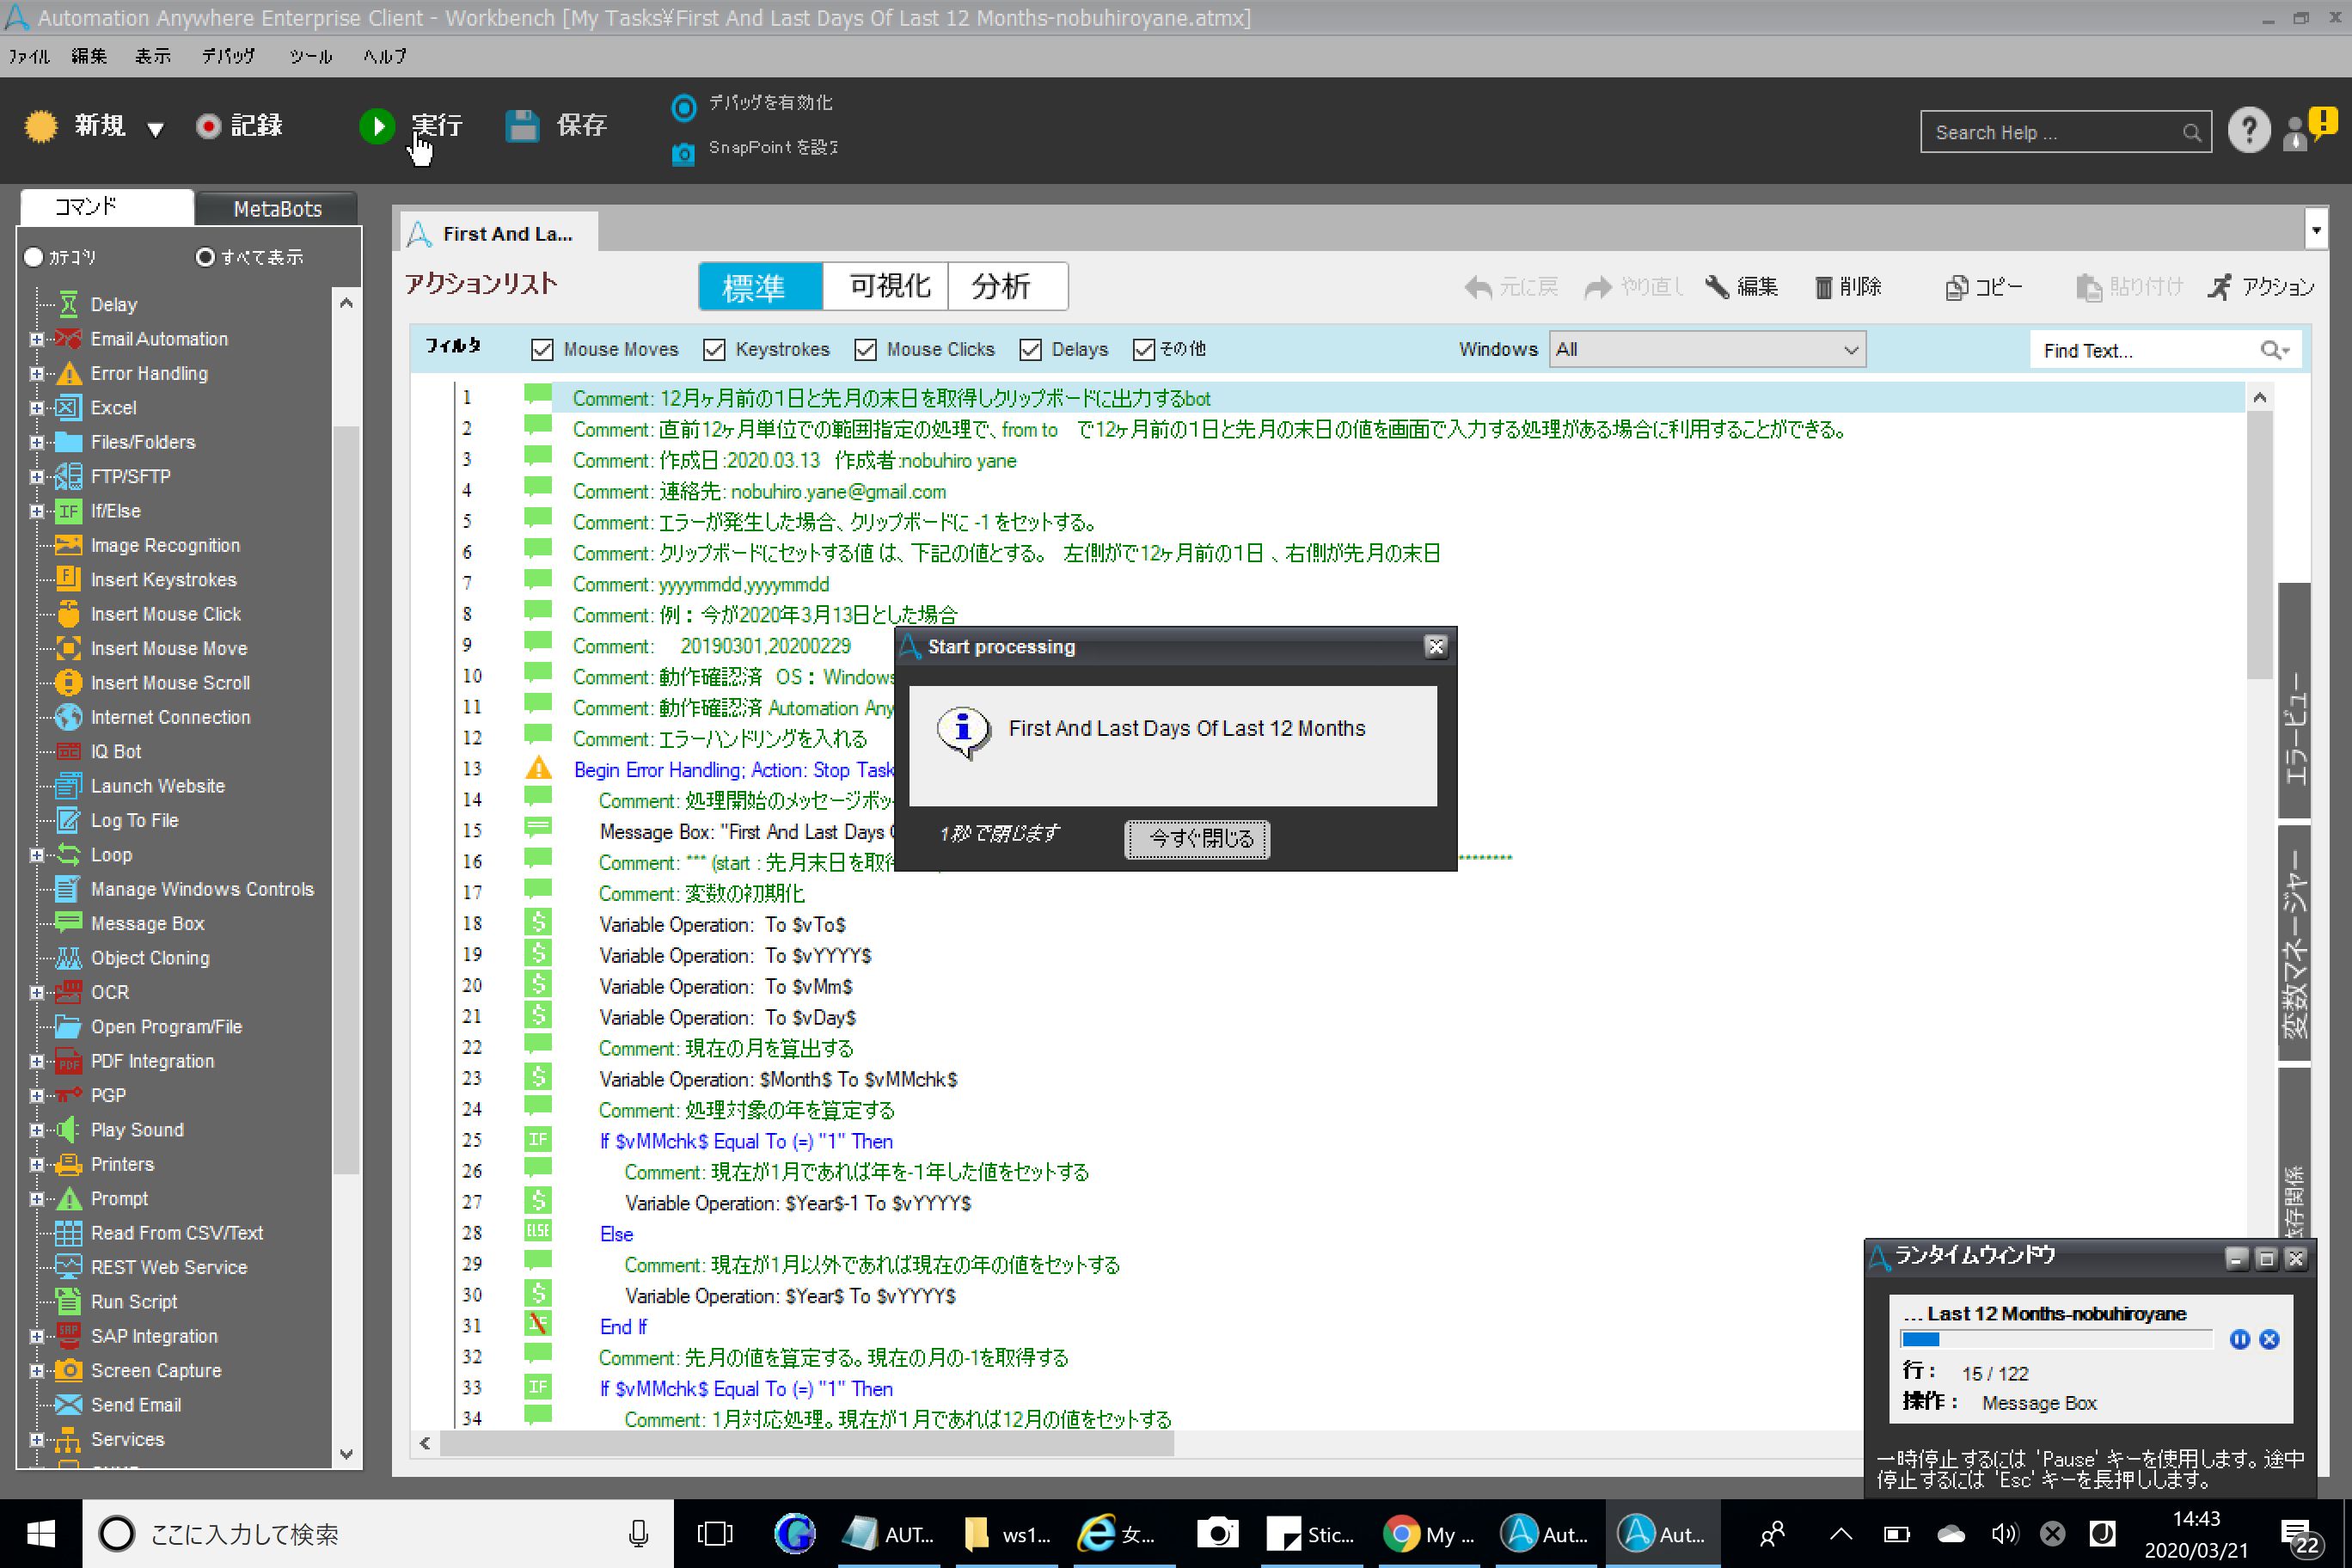
Task: Pause the task in the runtime window
Action: (x=2239, y=1340)
